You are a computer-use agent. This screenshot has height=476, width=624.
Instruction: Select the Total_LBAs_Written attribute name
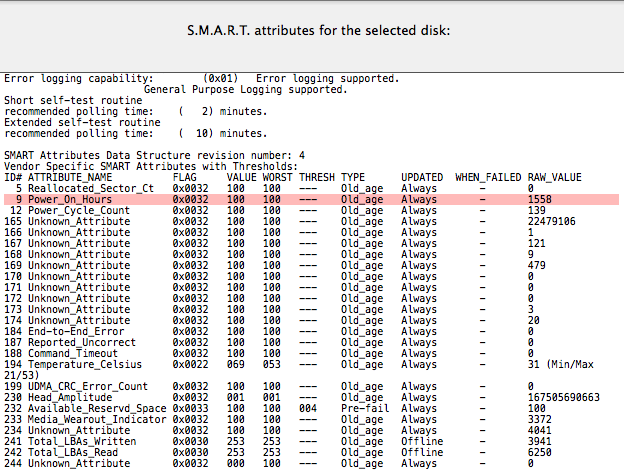(x=82, y=441)
